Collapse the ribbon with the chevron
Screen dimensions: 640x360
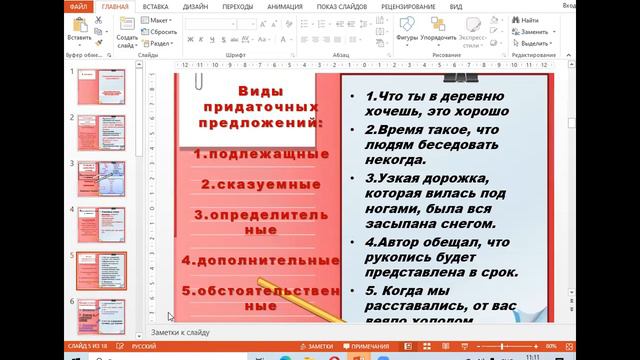coord(569,55)
